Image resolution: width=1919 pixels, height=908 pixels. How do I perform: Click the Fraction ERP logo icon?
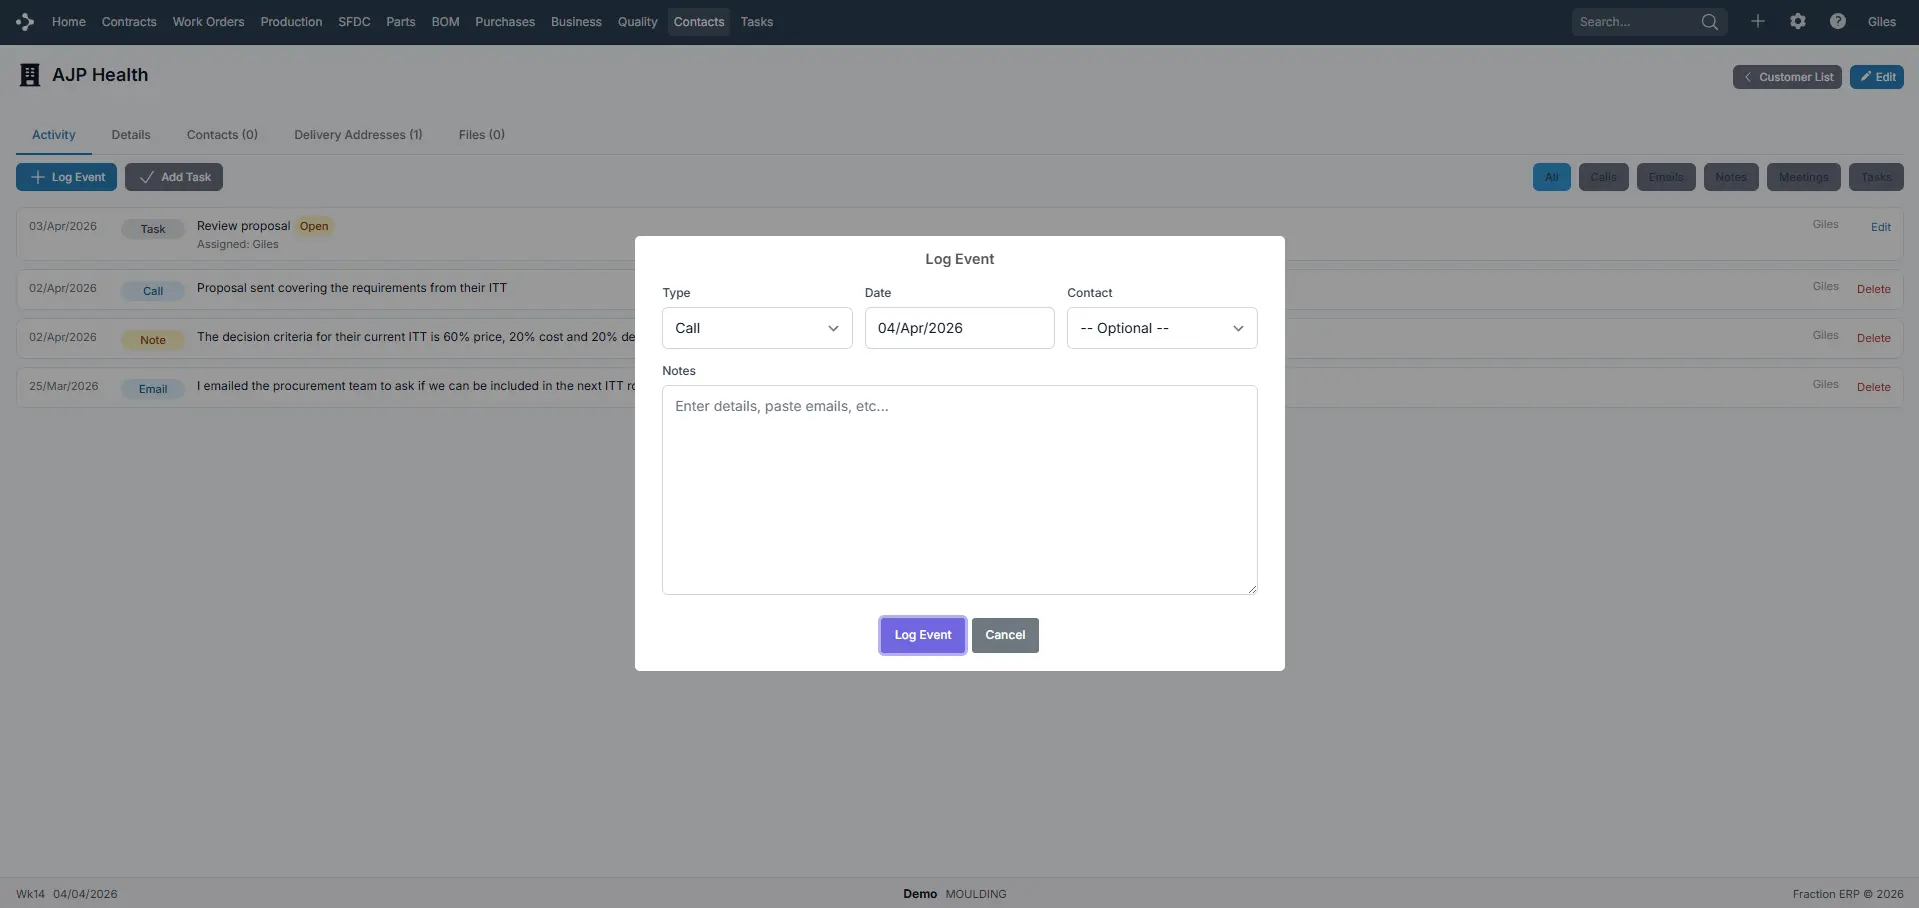pyautogui.click(x=25, y=22)
